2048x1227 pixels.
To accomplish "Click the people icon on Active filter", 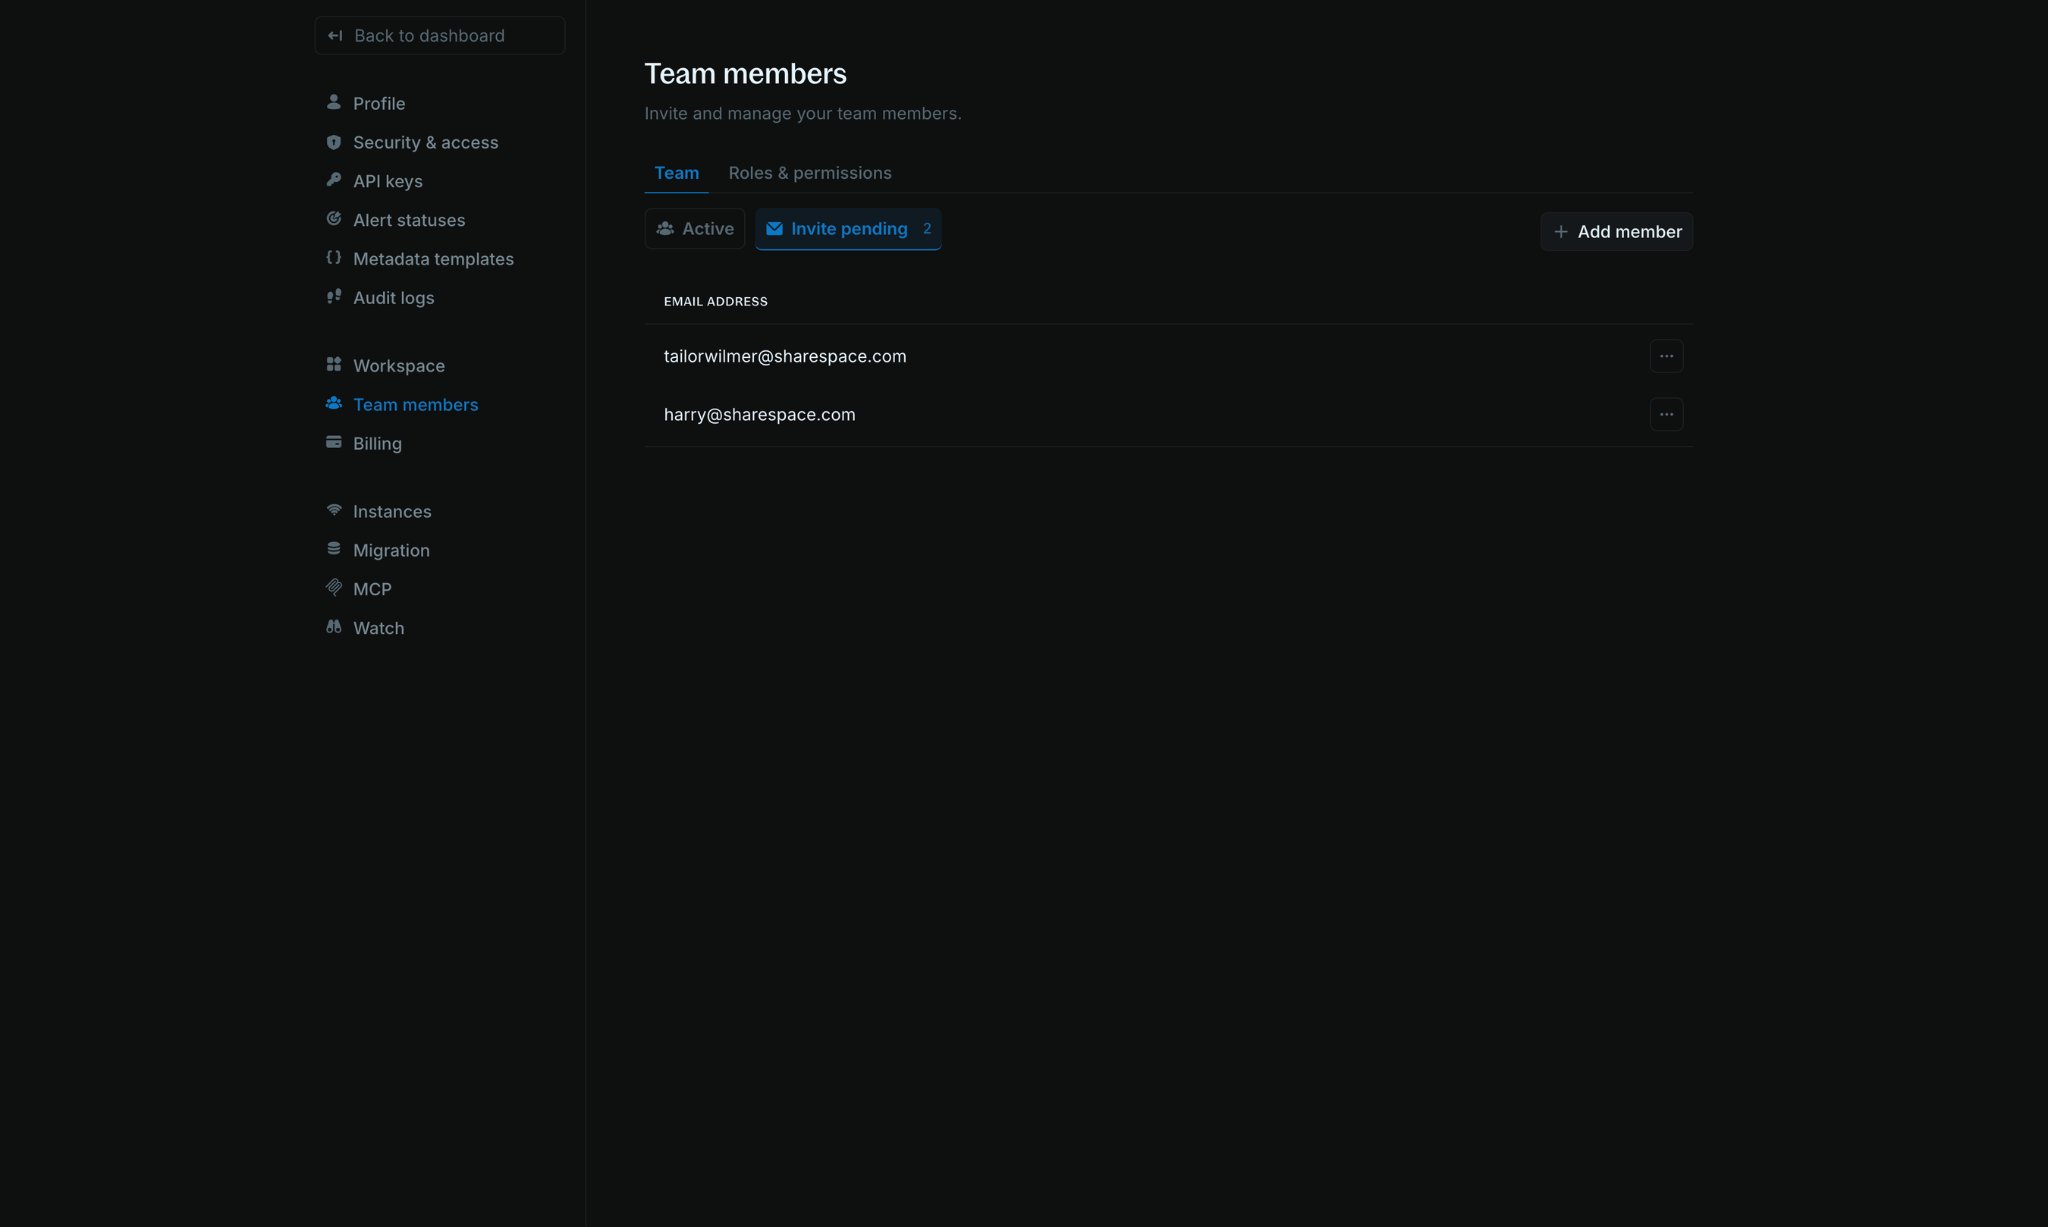I will [665, 229].
